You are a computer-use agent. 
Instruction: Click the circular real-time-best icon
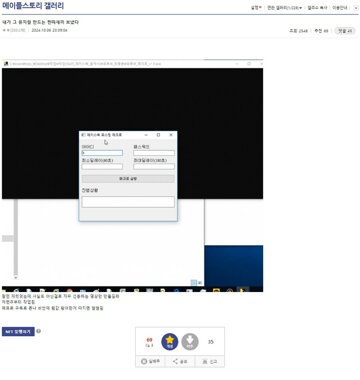point(144,361)
